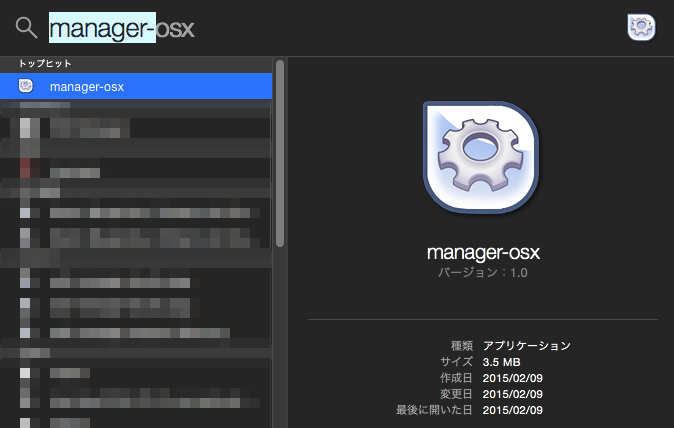674x428 pixels.
Task: Click the small gear icon in manager-osx row
Action: point(26,86)
